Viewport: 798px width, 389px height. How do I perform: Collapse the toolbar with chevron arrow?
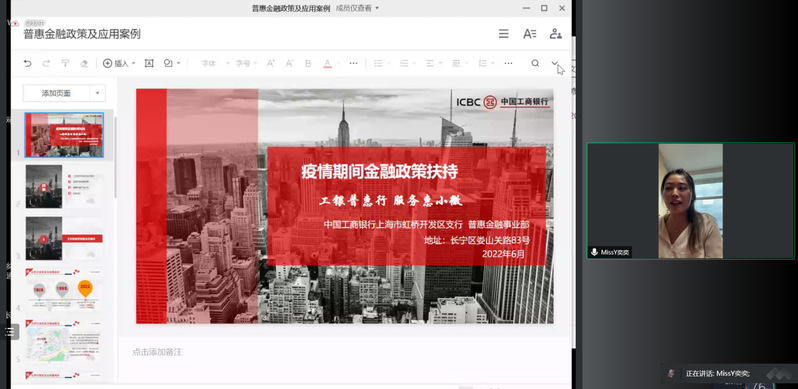tap(555, 63)
